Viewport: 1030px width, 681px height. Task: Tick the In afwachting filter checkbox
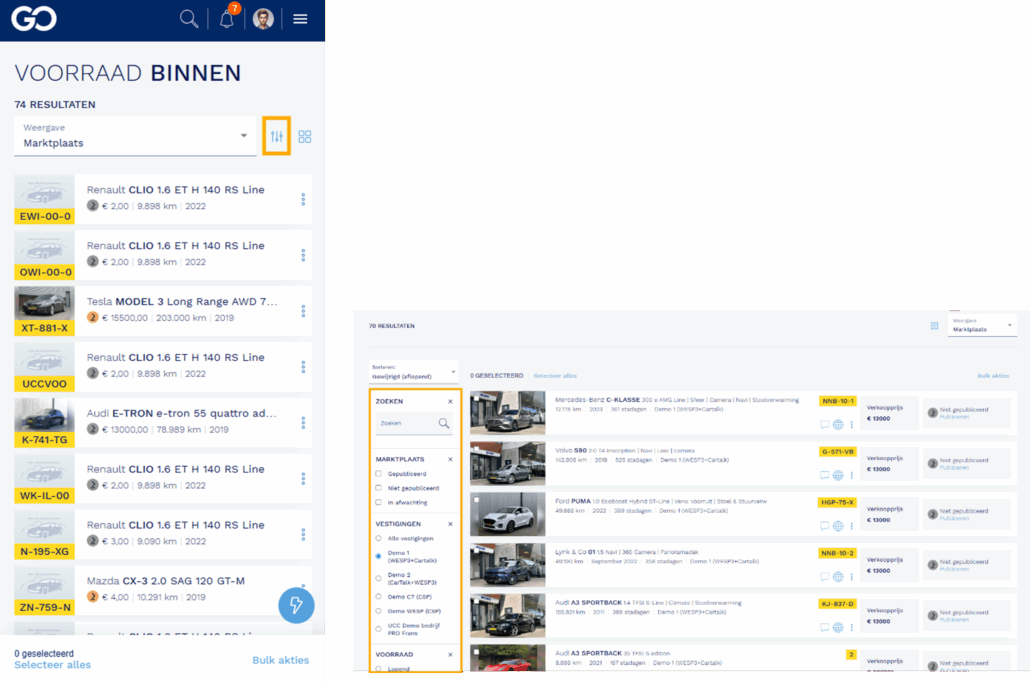tap(378, 502)
